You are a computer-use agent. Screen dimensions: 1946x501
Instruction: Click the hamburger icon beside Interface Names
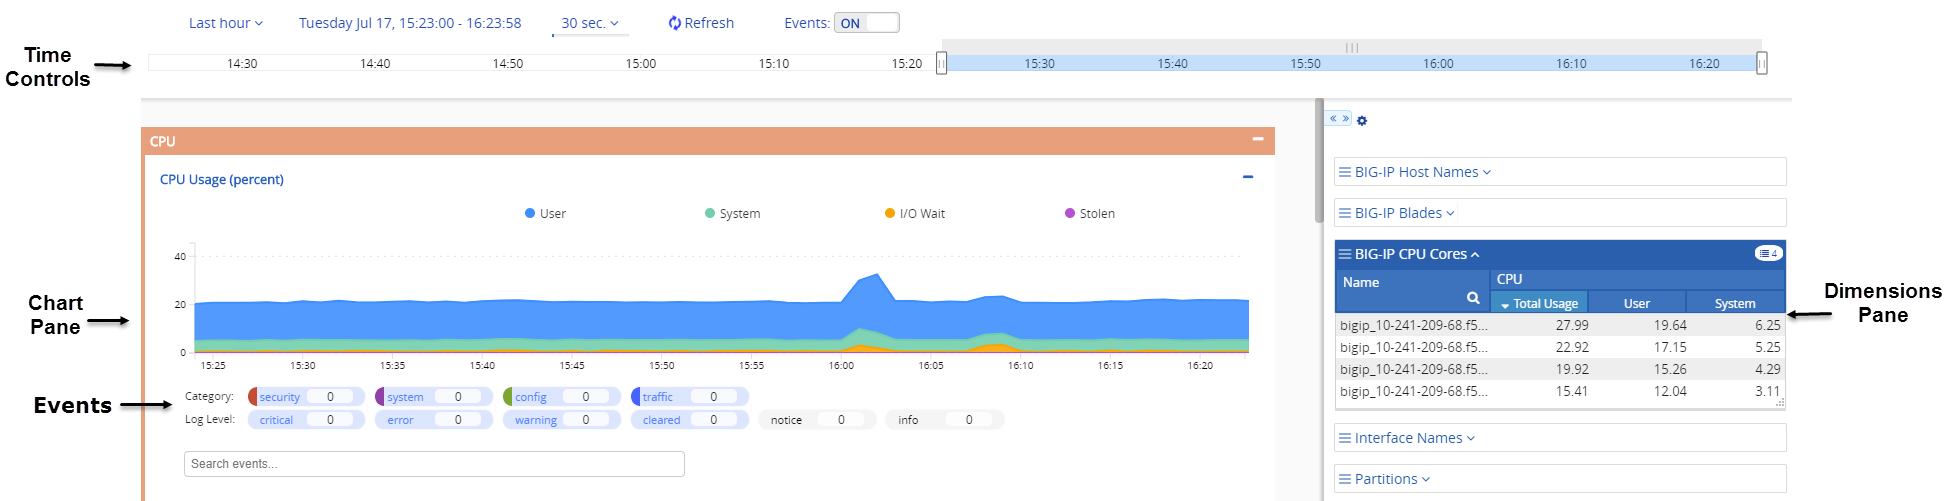pos(1345,438)
